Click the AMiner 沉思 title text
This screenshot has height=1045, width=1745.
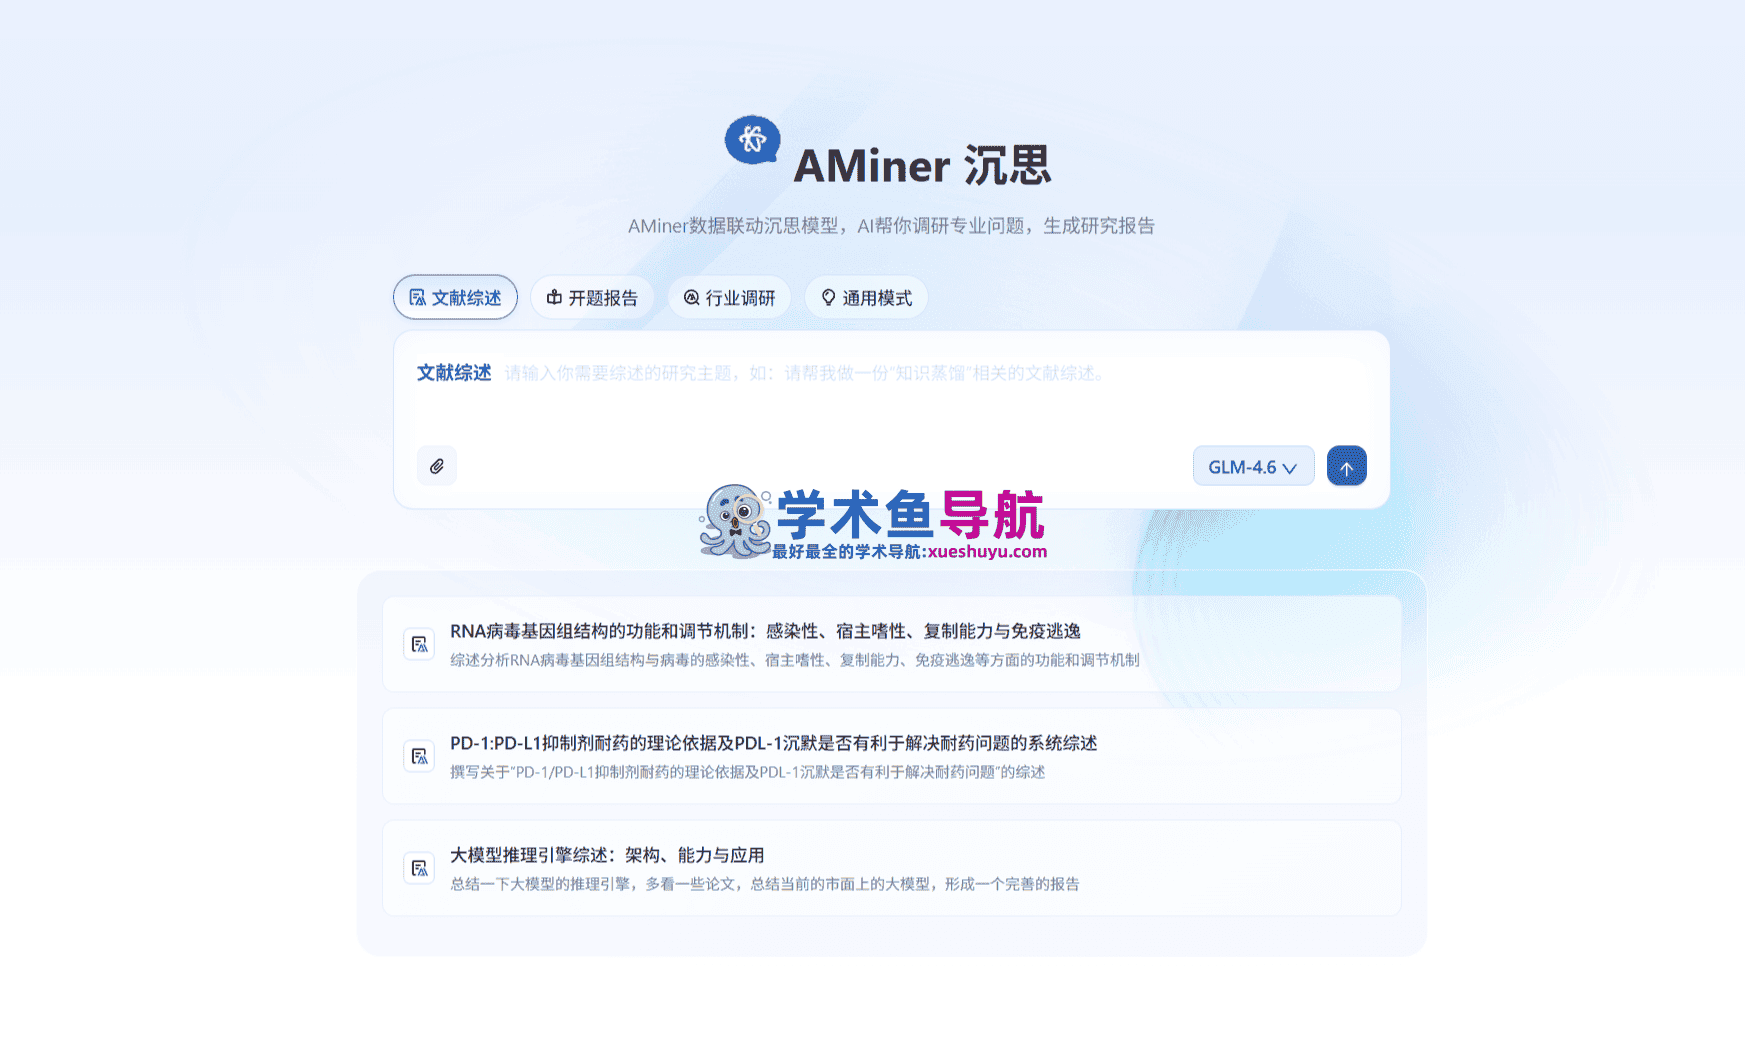click(x=922, y=166)
